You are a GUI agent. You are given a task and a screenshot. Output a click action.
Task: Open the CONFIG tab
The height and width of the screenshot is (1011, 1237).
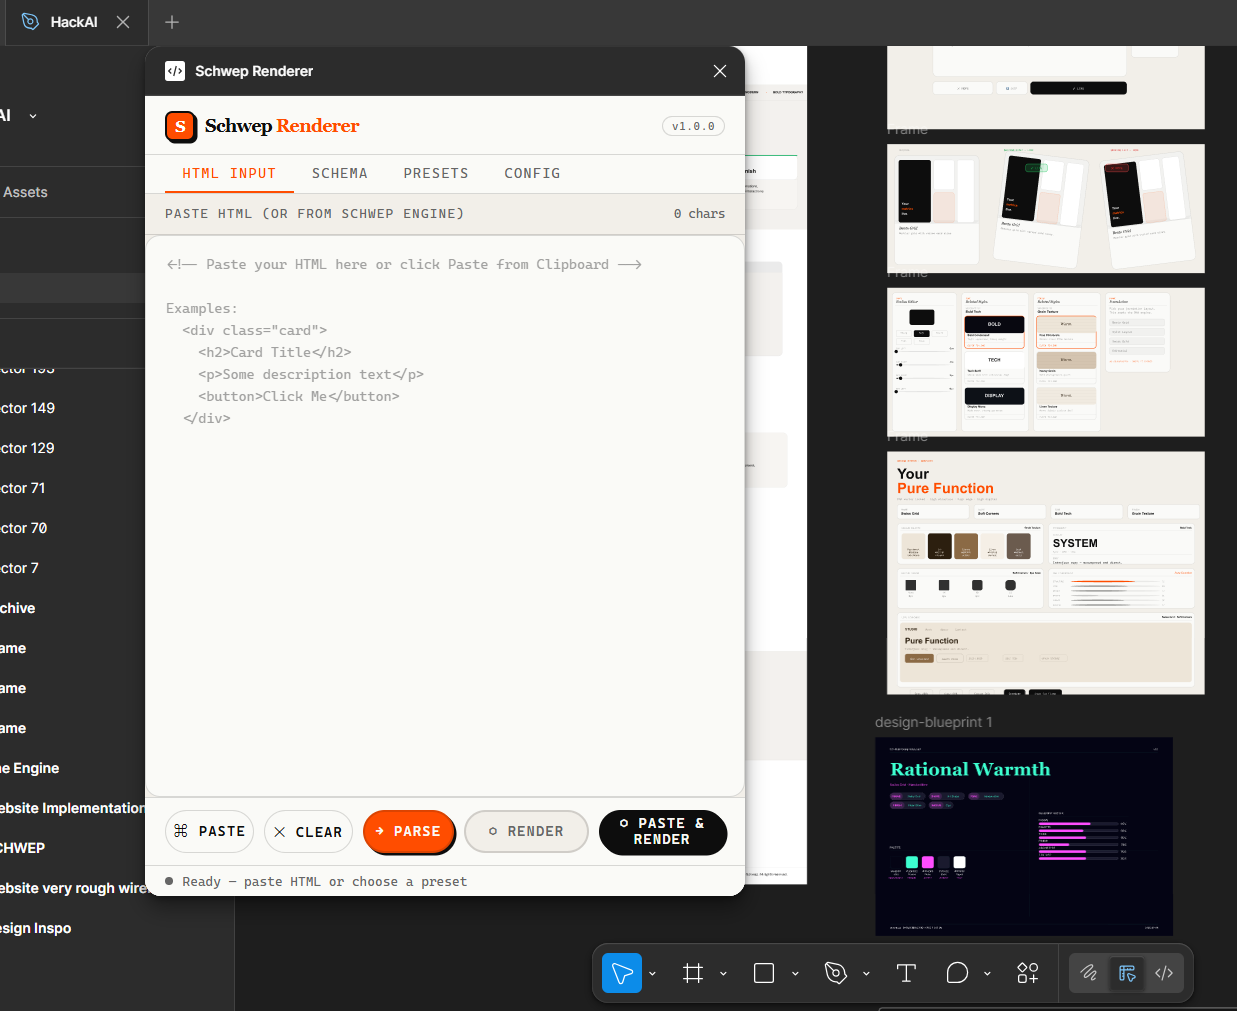tap(532, 173)
